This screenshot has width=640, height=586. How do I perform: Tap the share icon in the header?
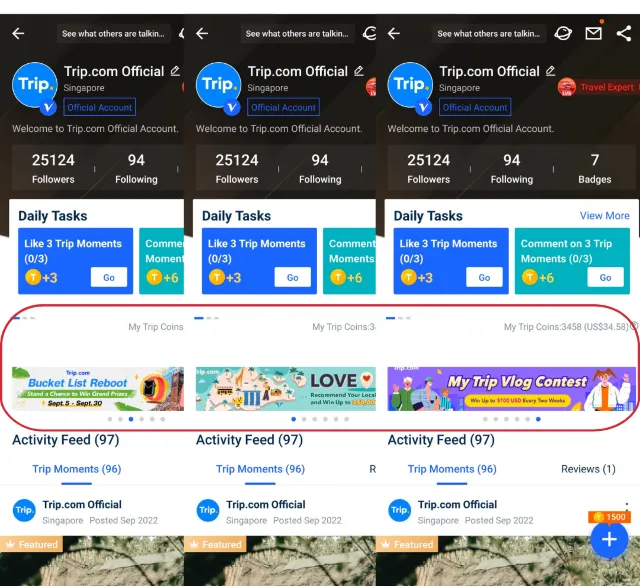point(624,33)
